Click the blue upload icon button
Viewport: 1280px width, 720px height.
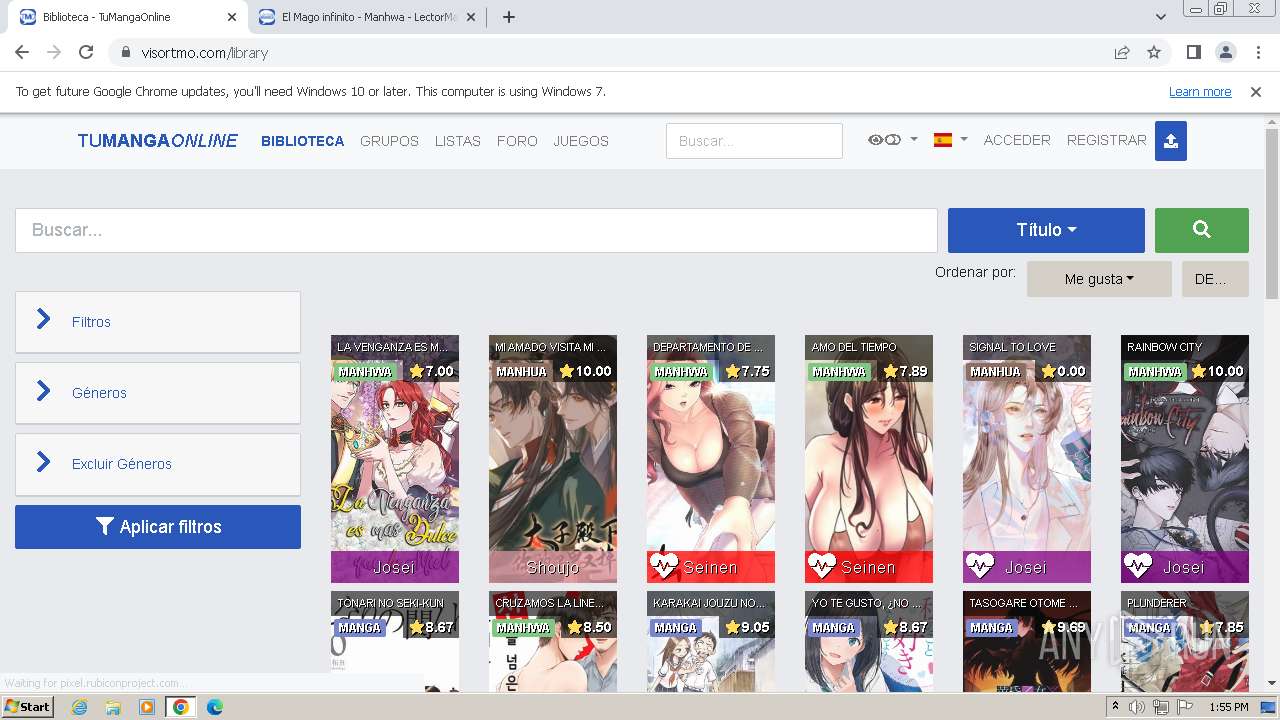pos(1170,141)
